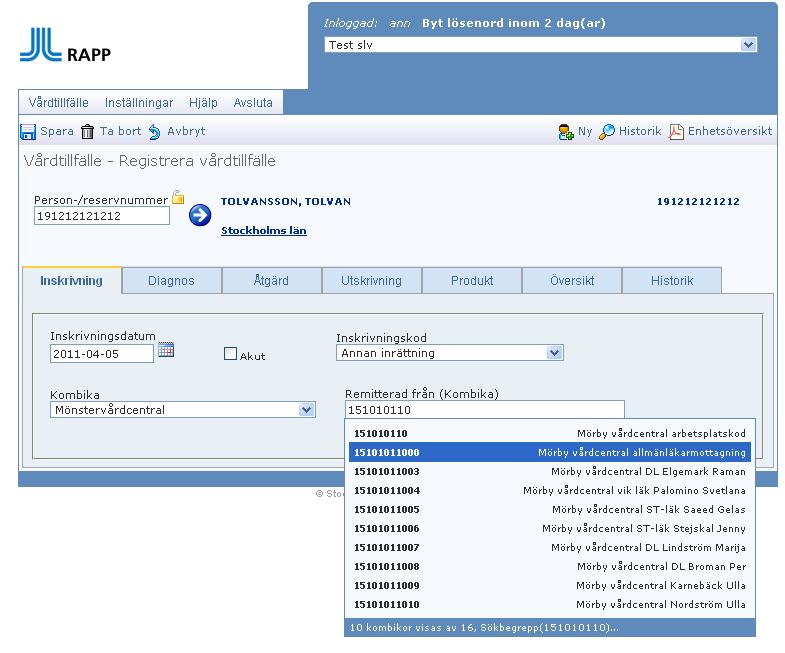
Task: Open the Stockholms län link
Action: pos(264,230)
